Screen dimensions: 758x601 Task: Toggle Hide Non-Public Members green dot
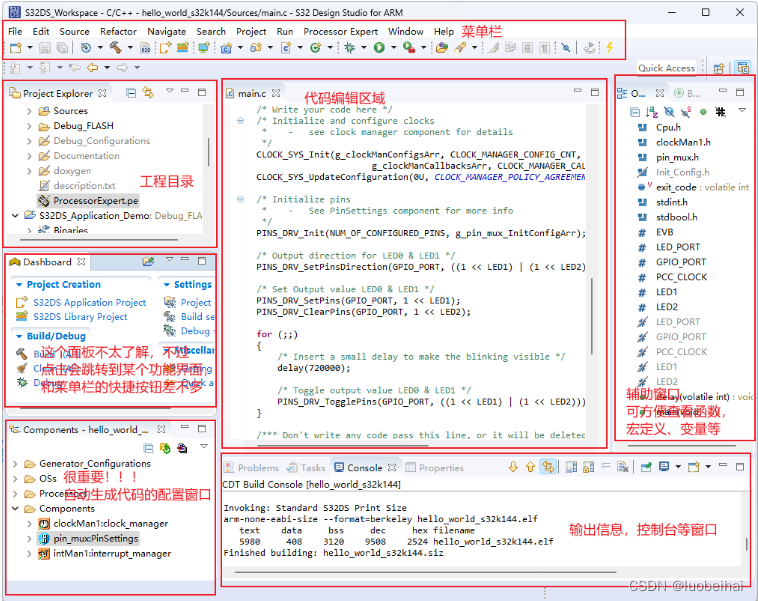click(703, 112)
